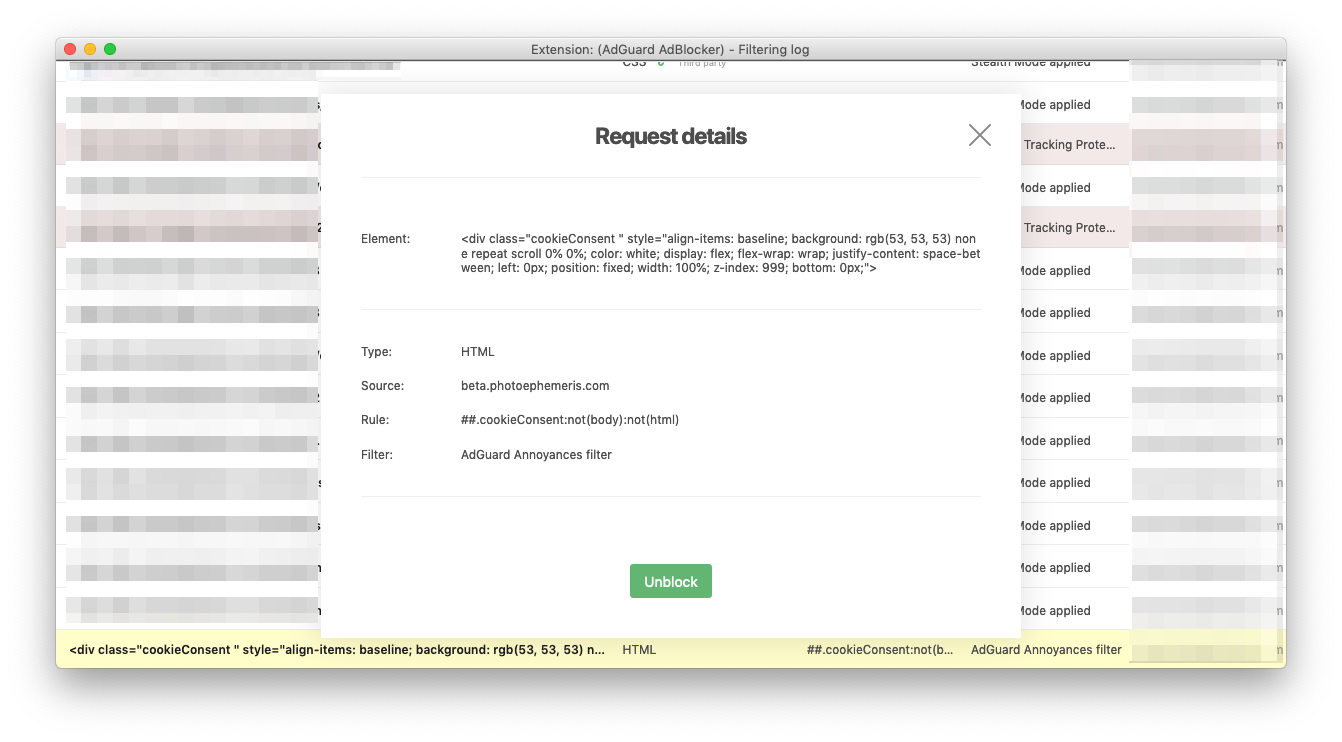Maximize window with the green button
Screen dimensions: 1342x742
pyautogui.click(x=110, y=49)
